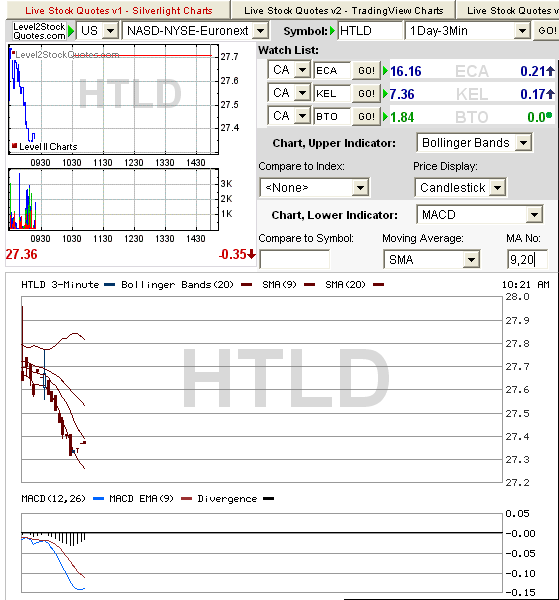This screenshot has height=600, width=559.
Task: Click the GO! button beside timeframe
Action: pos(547,31)
